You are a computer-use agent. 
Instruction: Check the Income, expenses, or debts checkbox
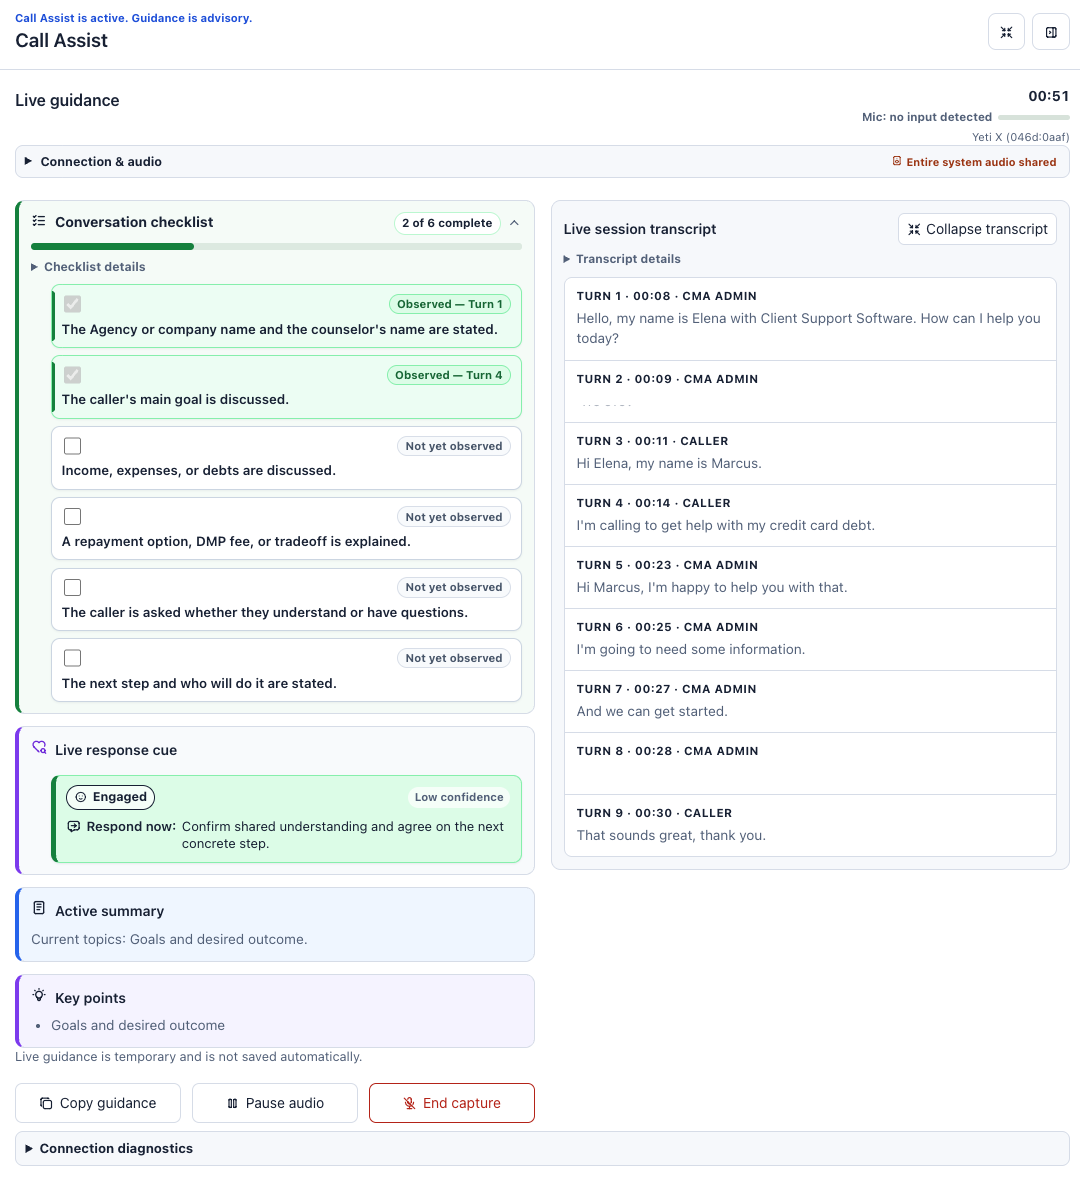pos(73,446)
